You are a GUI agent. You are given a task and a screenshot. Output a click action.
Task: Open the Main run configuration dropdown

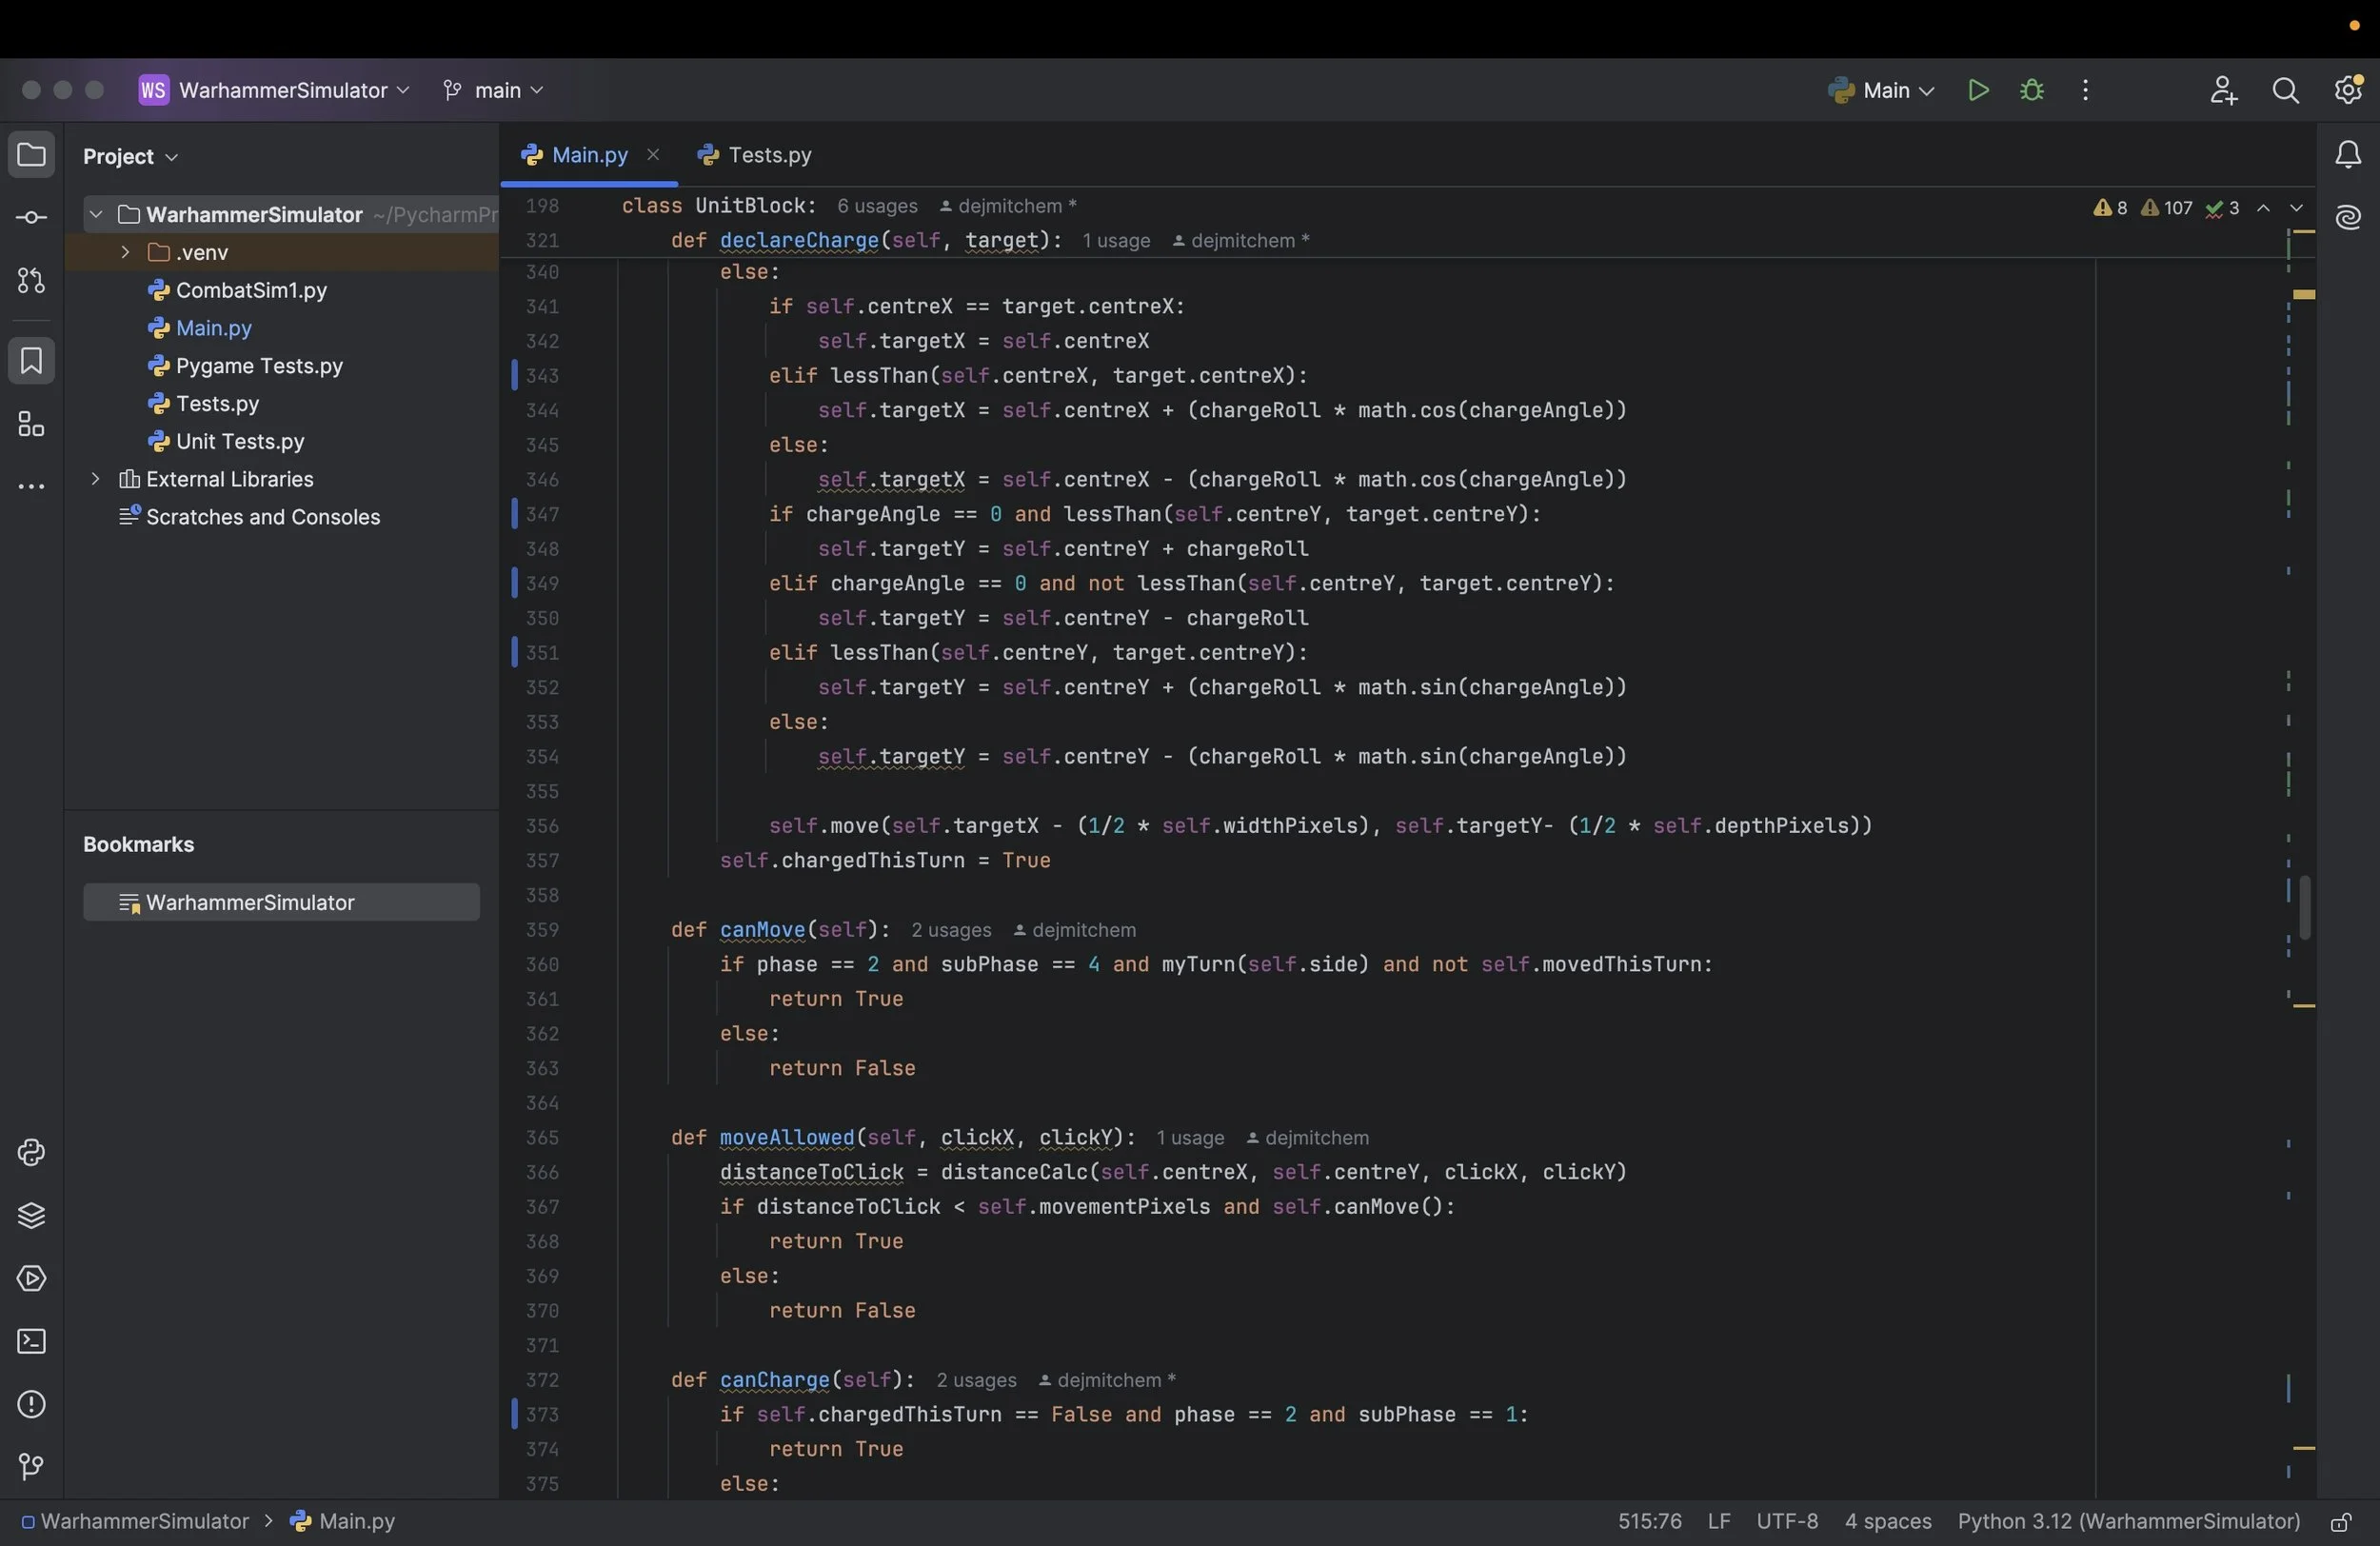click(x=1885, y=90)
